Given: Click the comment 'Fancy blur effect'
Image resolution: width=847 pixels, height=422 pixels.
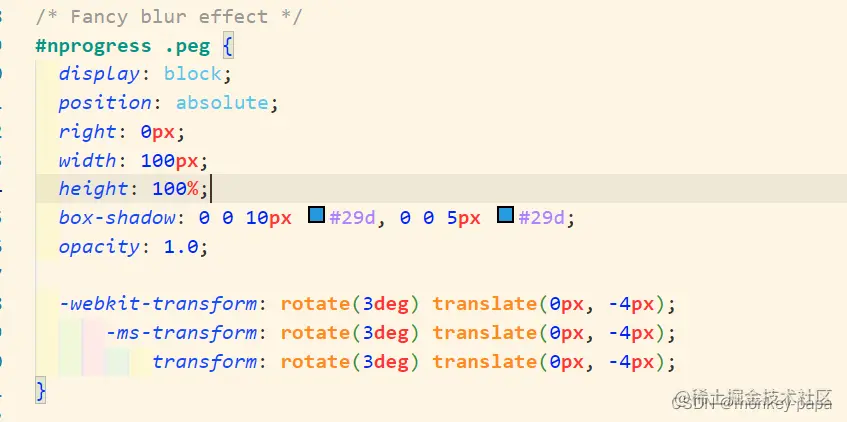Looking at the screenshot, I should pyautogui.click(x=169, y=17).
